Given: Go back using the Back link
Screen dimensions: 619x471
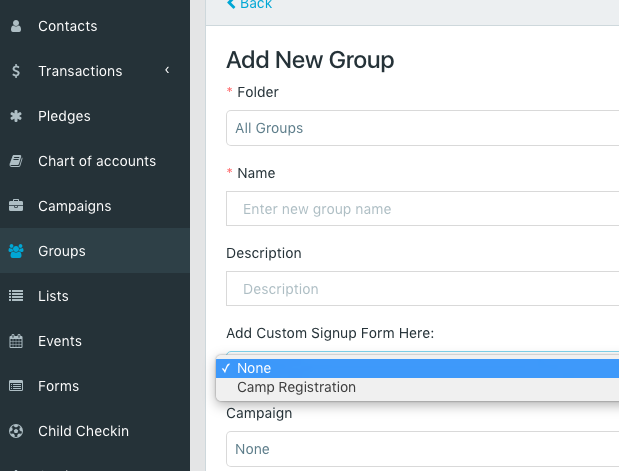Looking at the screenshot, I should 249,5.
